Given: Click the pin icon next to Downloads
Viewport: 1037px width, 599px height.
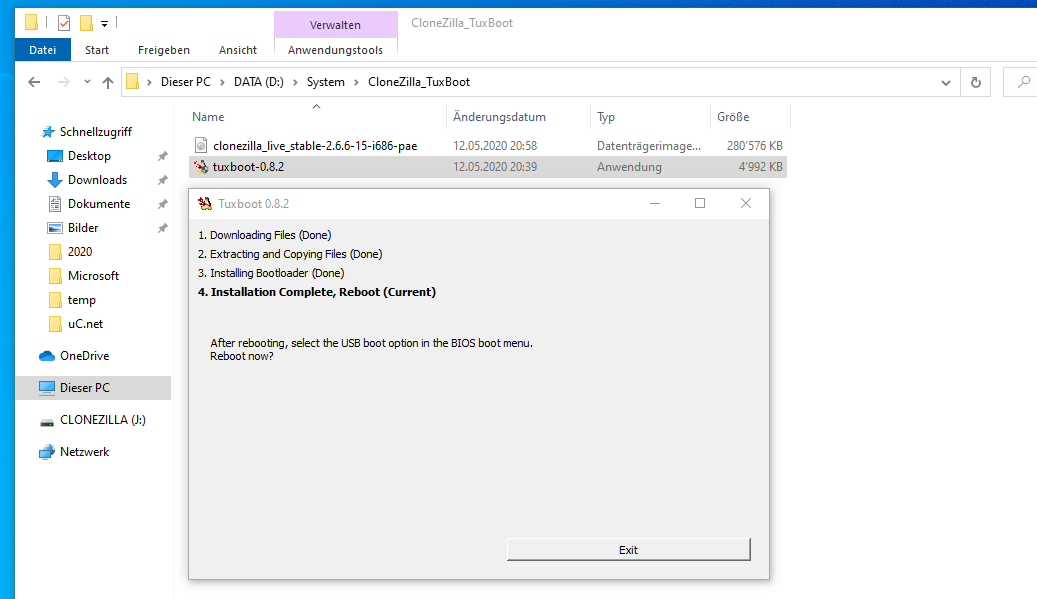Looking at the screenshot, I should click(x=162, y=180).
